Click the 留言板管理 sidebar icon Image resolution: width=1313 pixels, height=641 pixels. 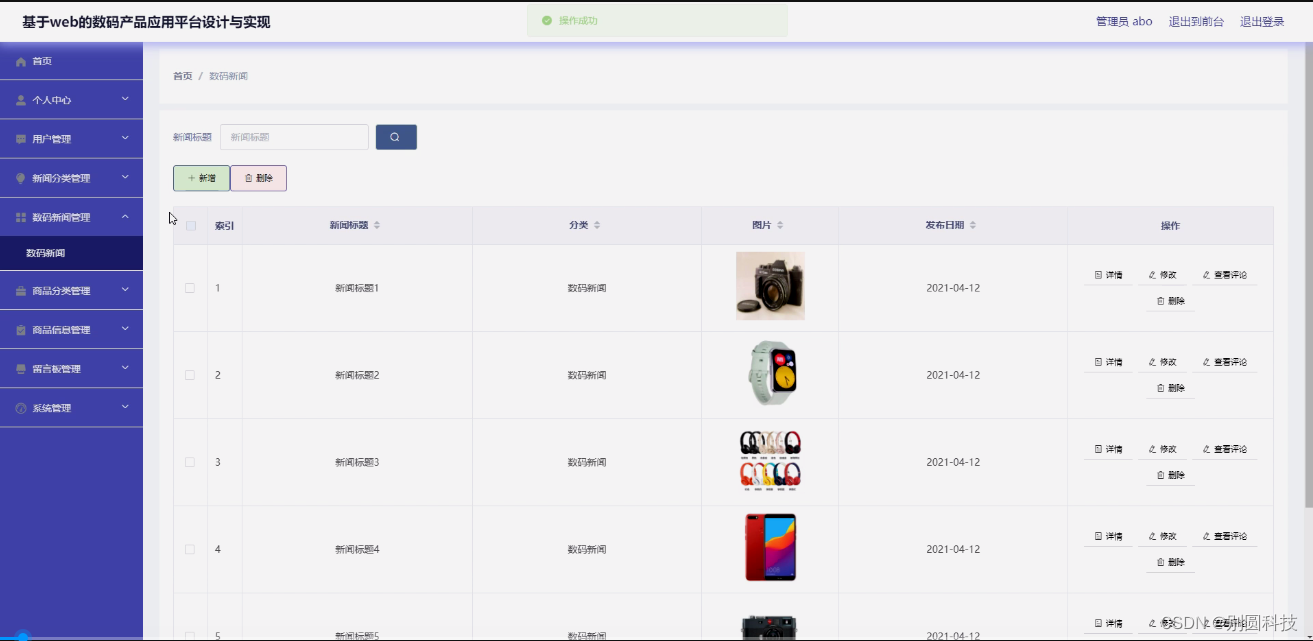20,368
